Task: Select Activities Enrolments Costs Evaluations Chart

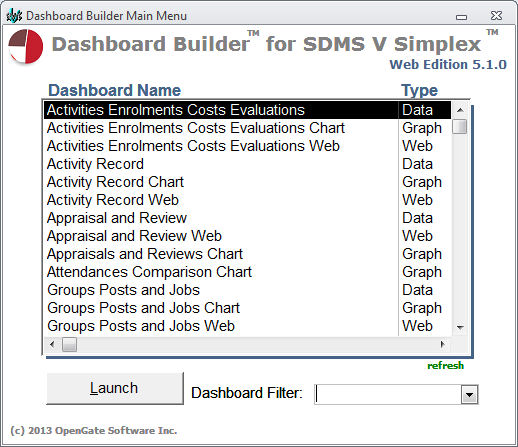Action: 247,128
